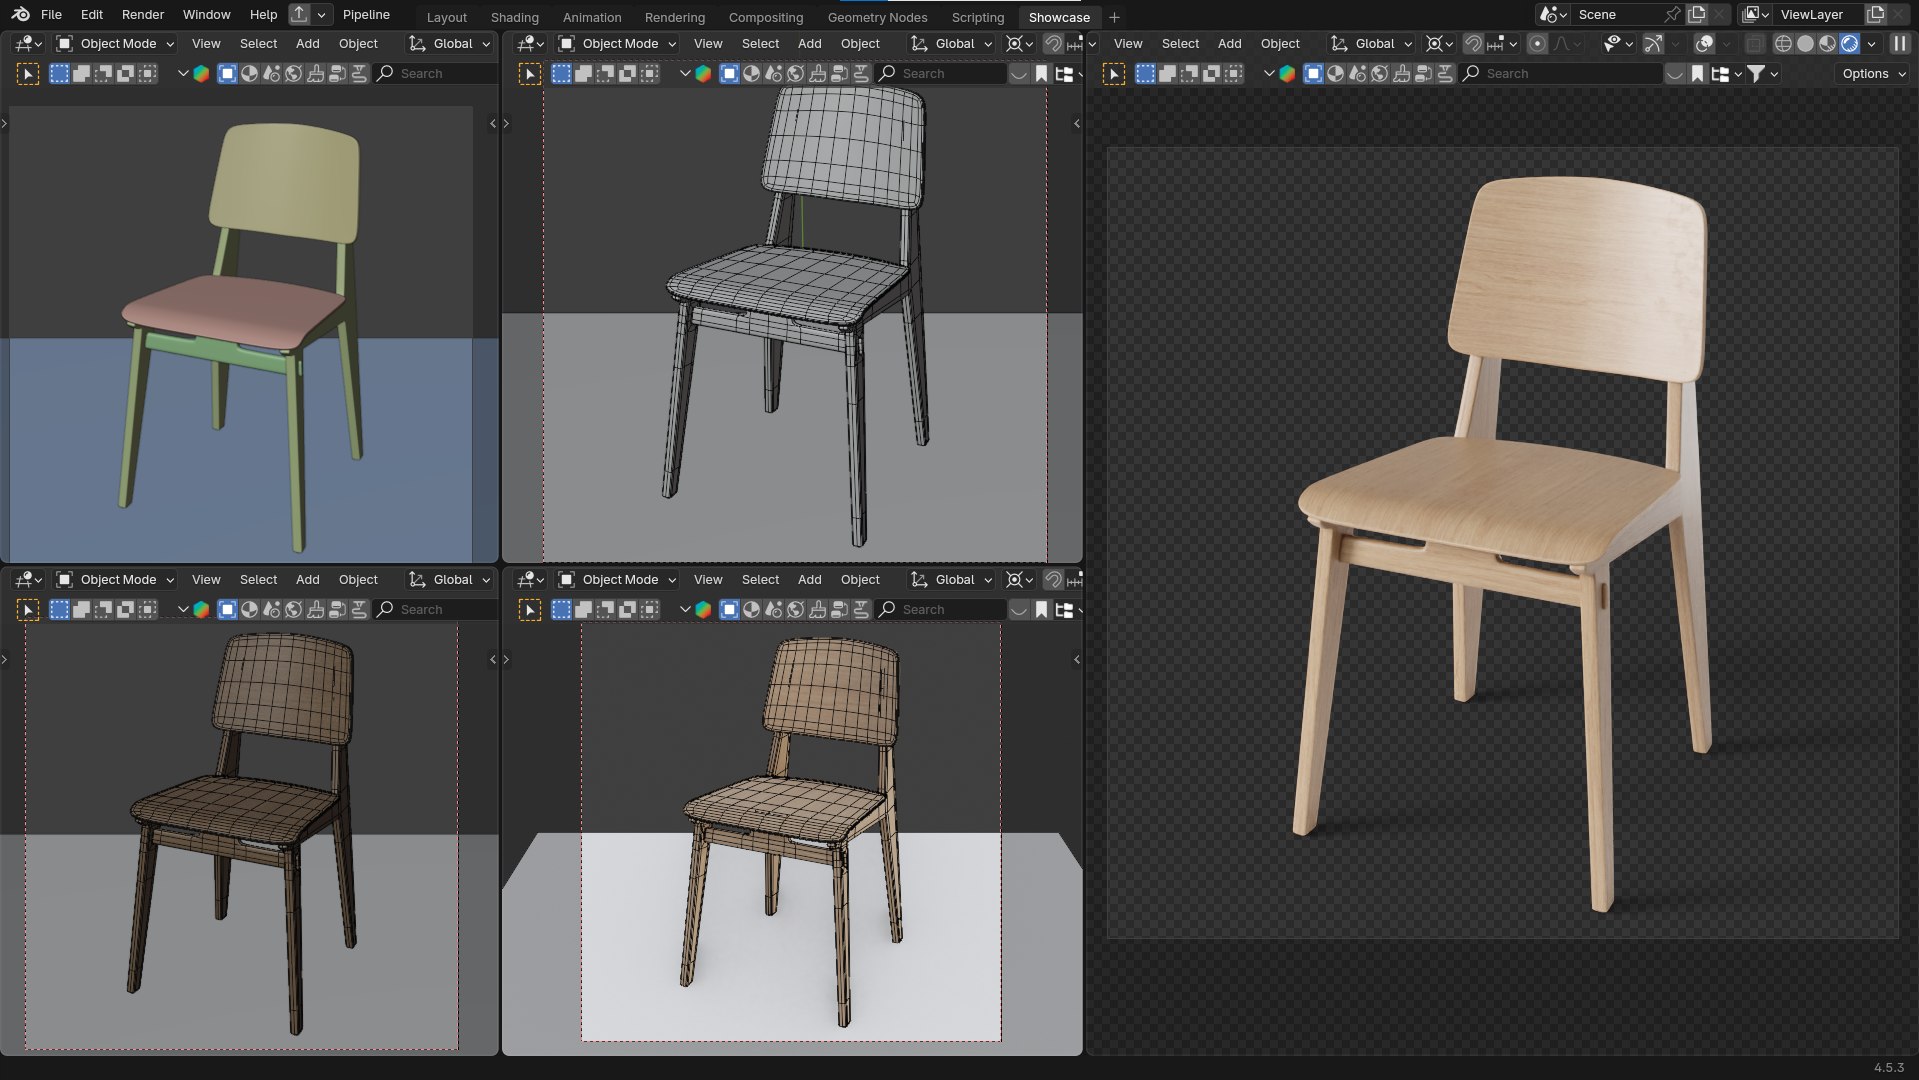Open selectability and visibility dropdown
1919x1080 pixels.
click(1617, 44)
